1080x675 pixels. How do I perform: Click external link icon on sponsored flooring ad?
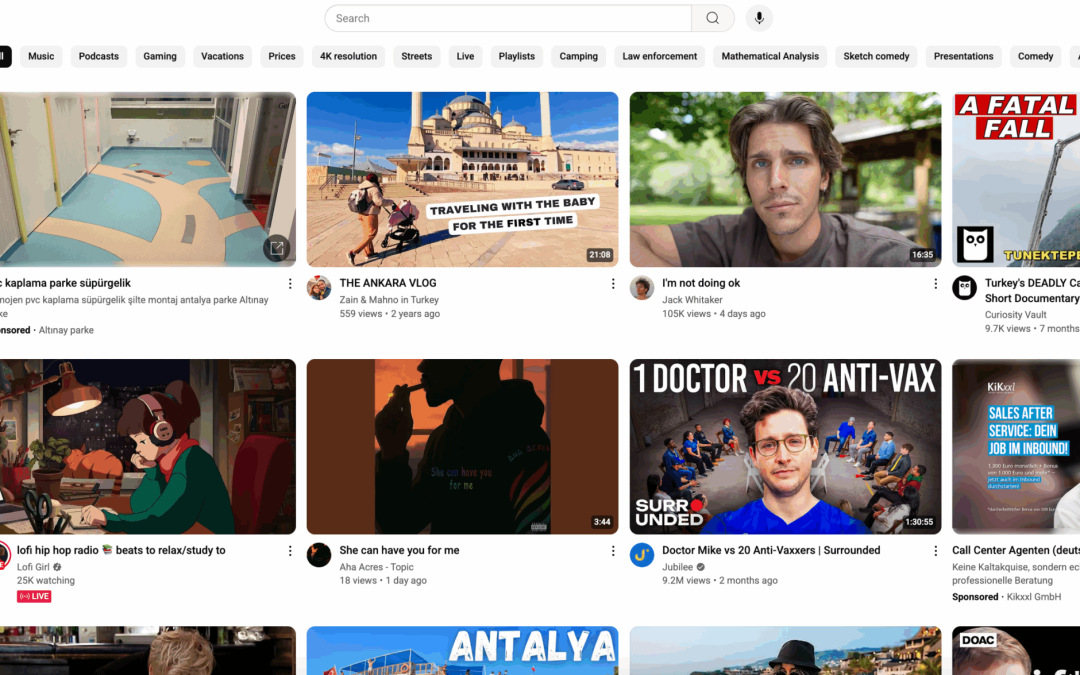276,247
